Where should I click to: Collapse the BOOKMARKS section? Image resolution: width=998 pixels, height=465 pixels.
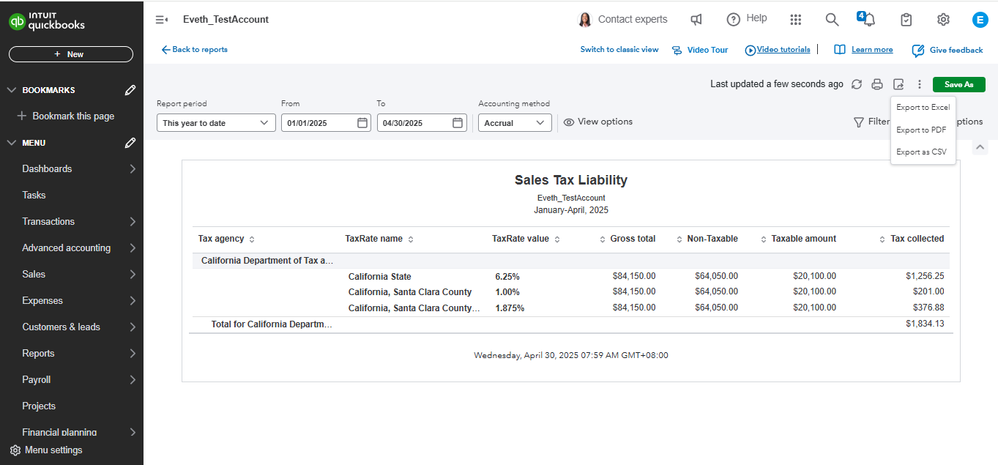coord(11,90)
